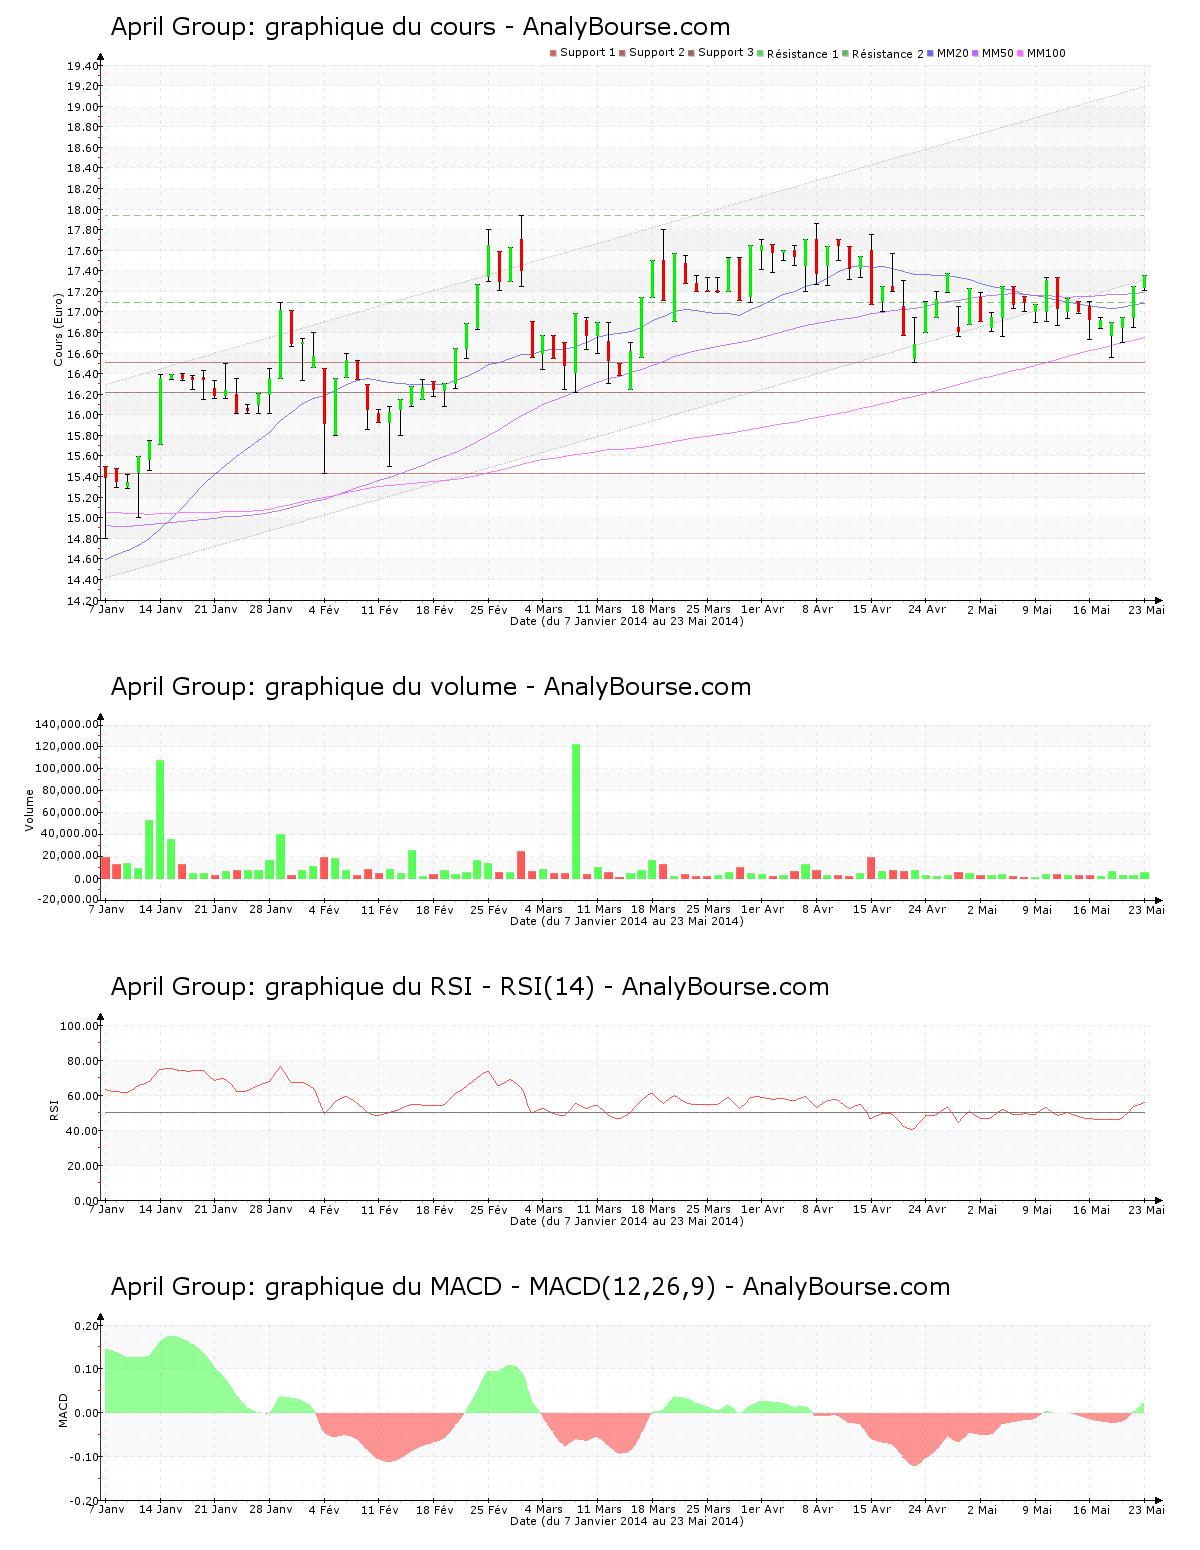
Task: Click the -0.10 MACD axis value
Action: pos(86,1457)
